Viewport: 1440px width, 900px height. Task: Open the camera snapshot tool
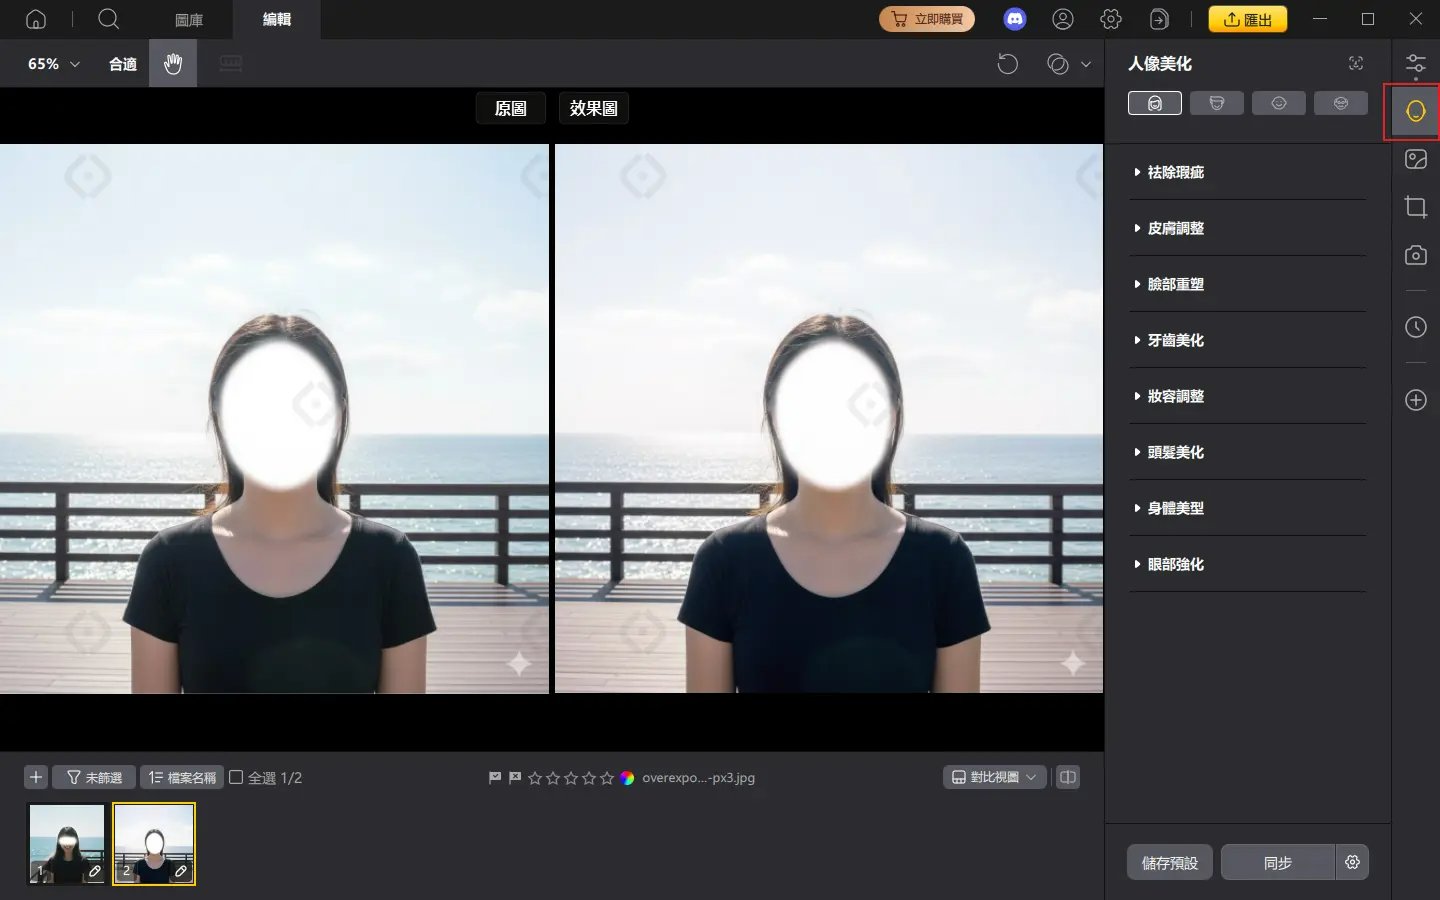point(1415,255)
